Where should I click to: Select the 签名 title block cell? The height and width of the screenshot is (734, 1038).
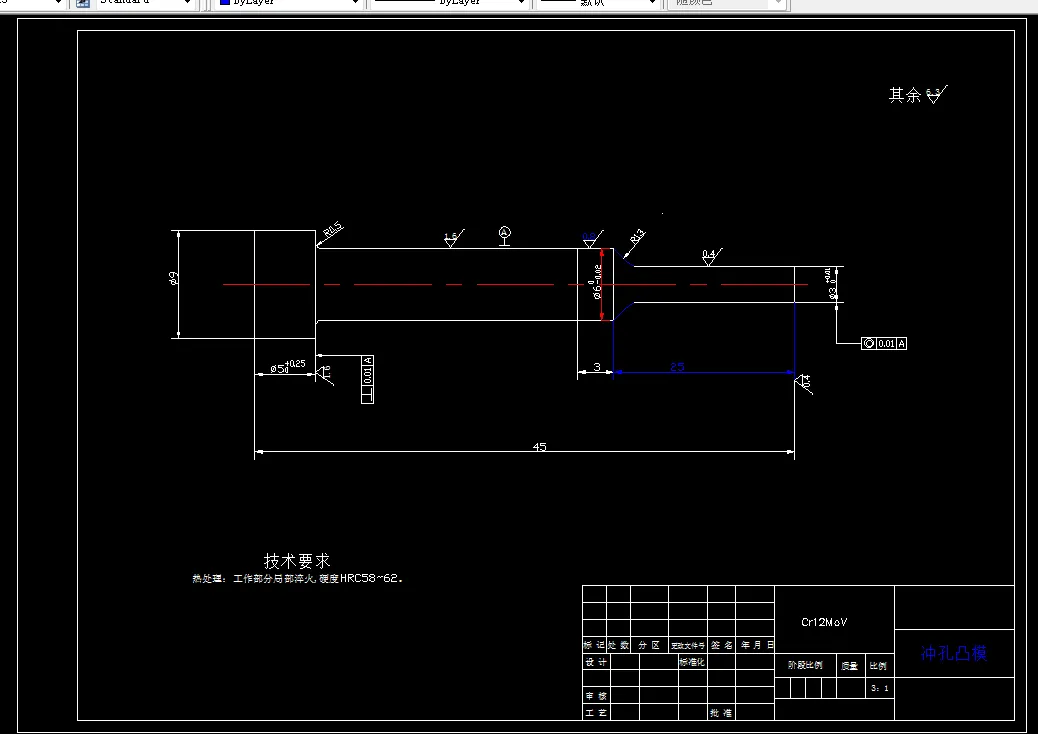pos(722,645)
